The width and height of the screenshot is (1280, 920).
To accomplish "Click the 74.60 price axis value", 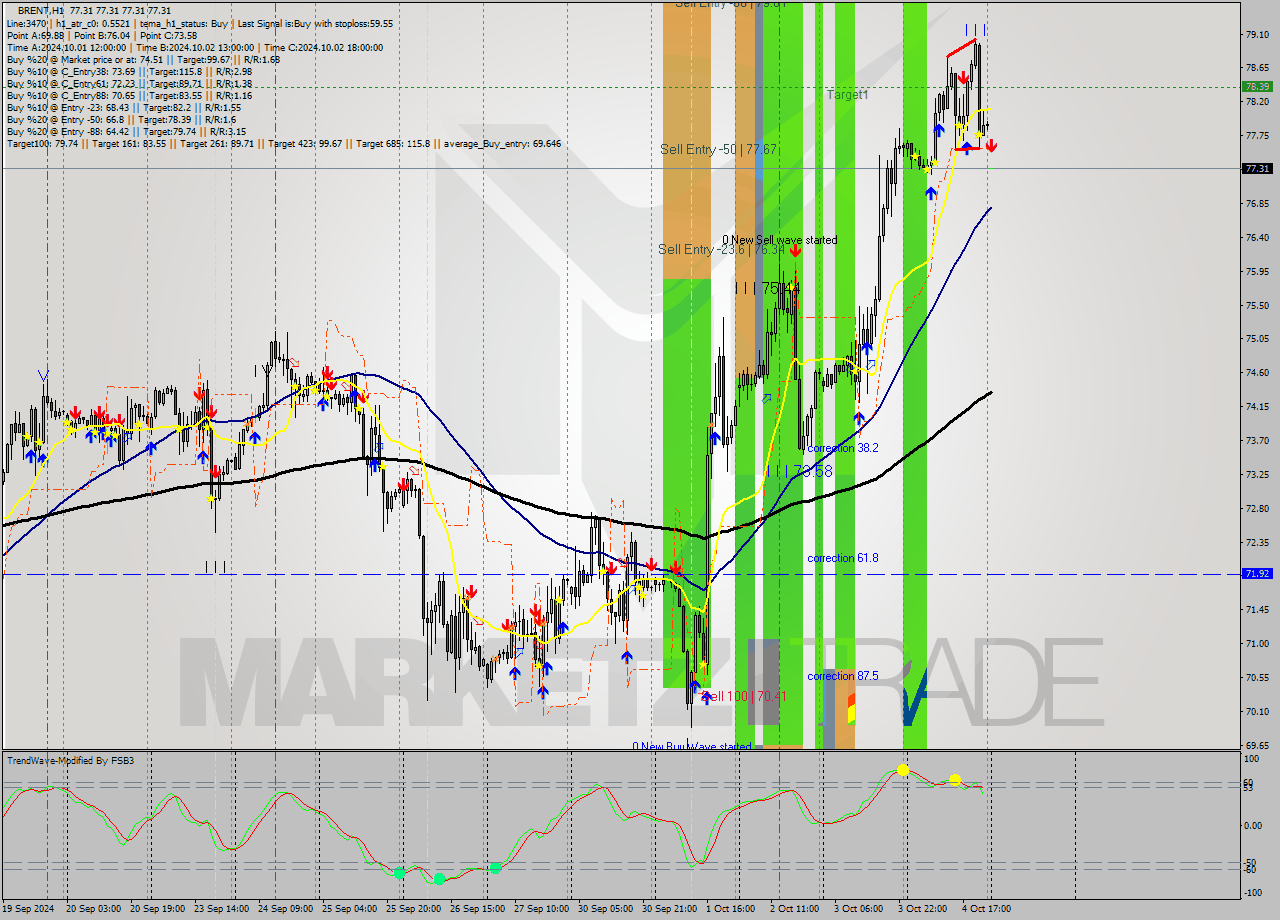I will (1257, 373).
